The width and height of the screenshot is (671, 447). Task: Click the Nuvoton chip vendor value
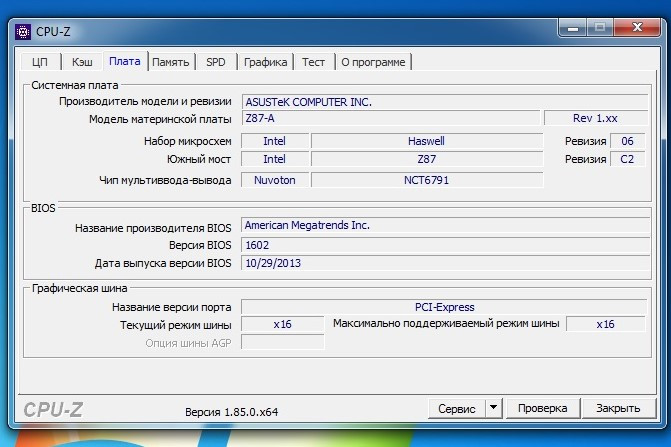pyautogui.click(x=275, y=180)
